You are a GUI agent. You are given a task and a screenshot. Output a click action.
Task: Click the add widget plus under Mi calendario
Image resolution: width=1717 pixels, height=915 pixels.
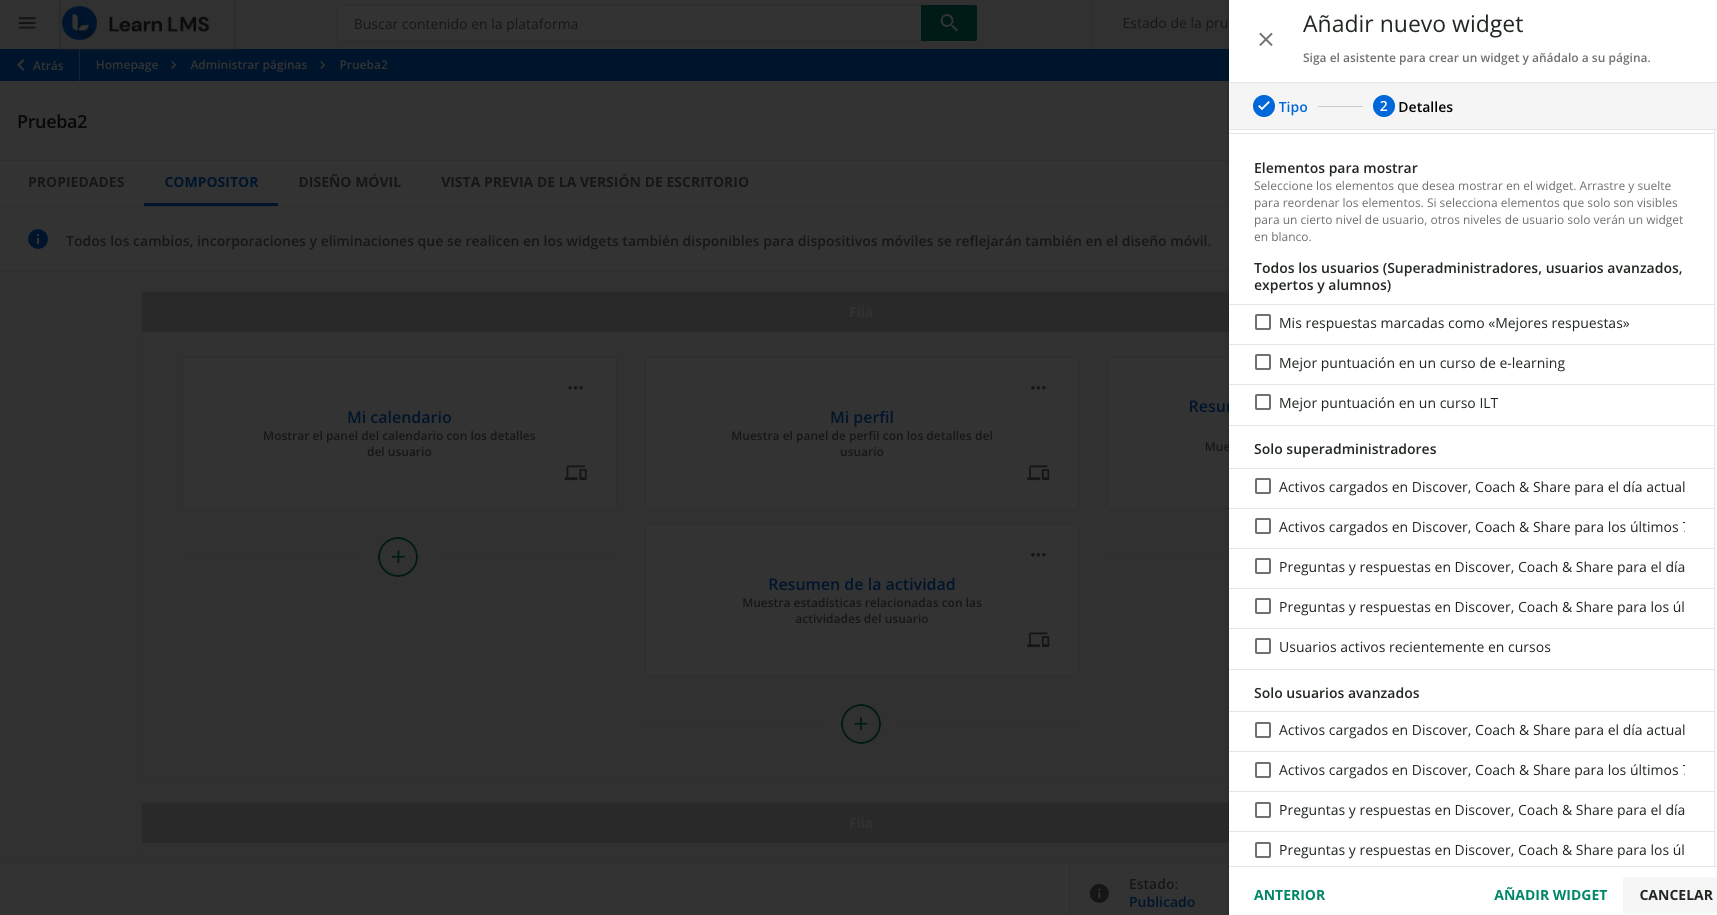tap(398, 557)
